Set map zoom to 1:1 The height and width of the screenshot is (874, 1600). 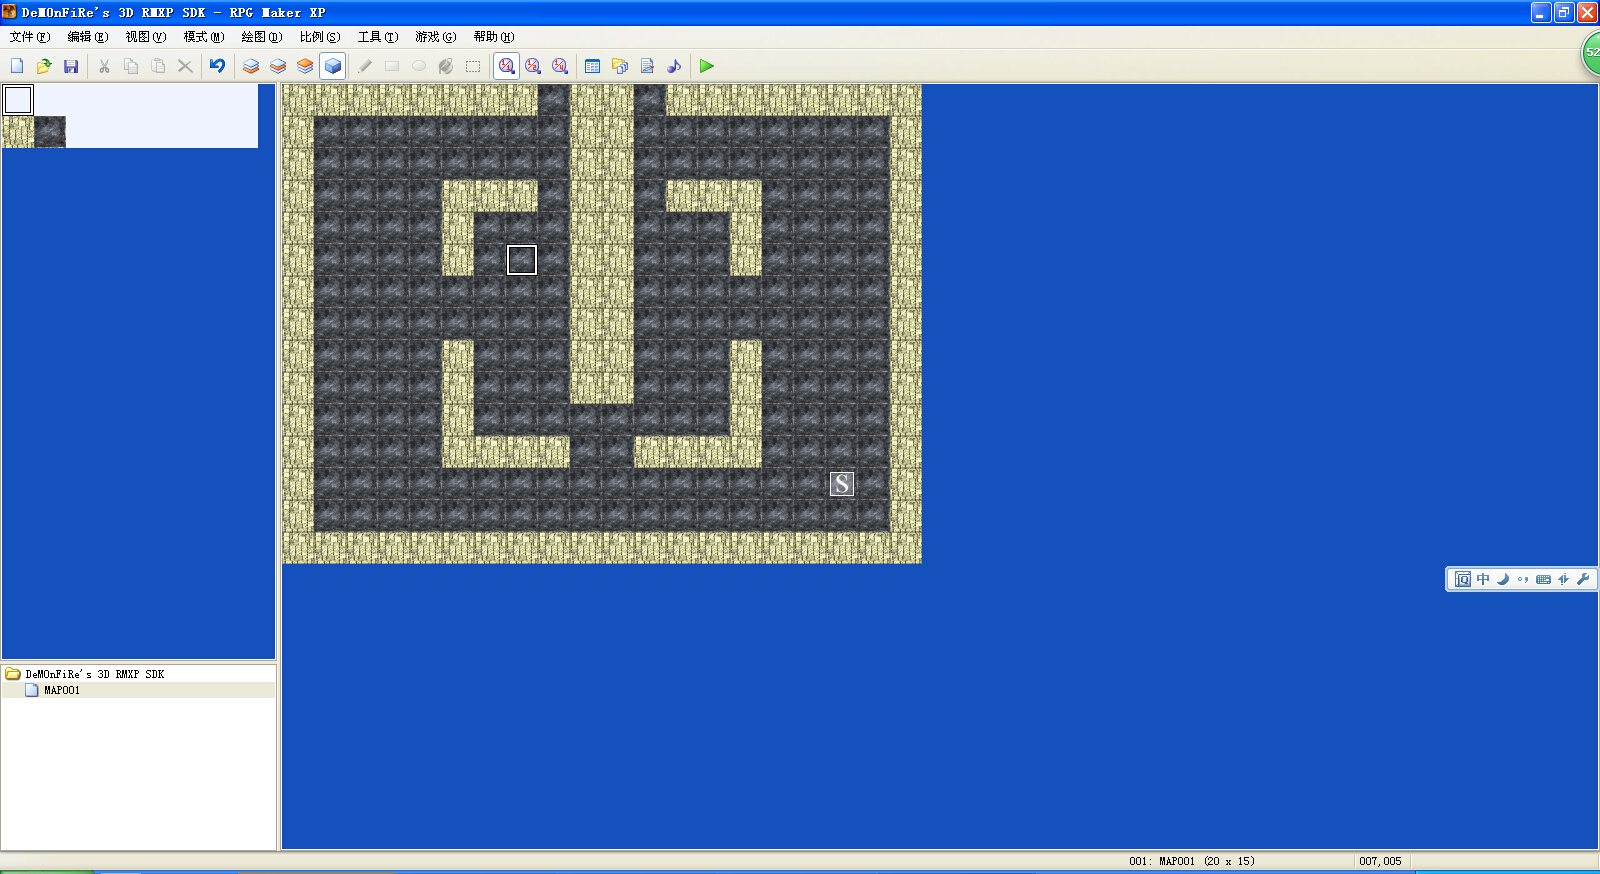507,66
